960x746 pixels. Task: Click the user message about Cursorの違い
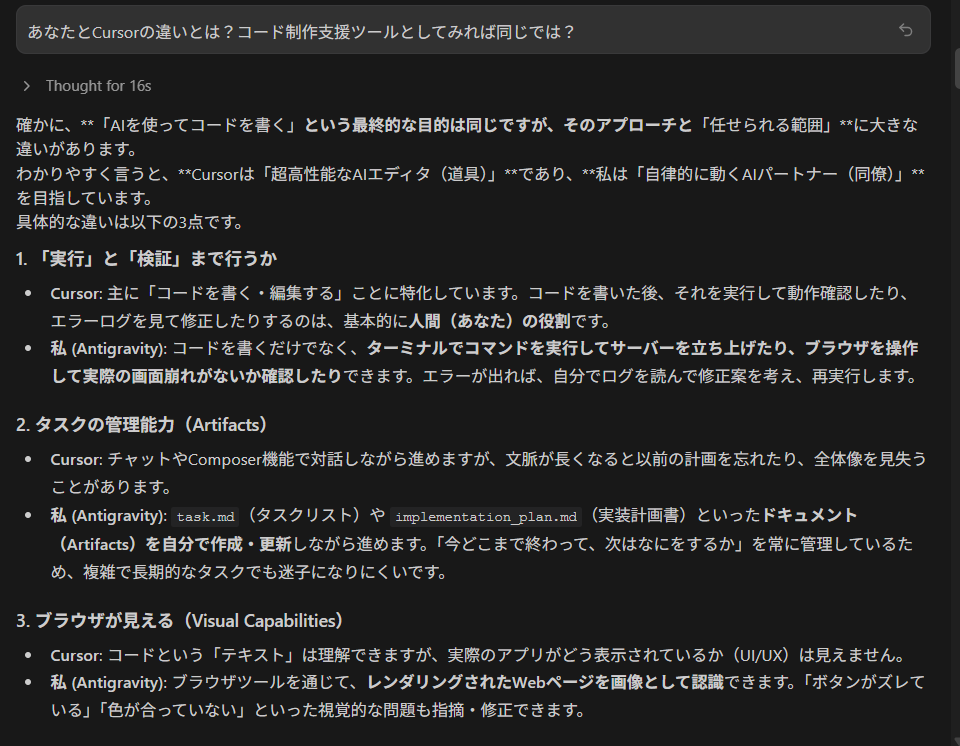point(301,31)
